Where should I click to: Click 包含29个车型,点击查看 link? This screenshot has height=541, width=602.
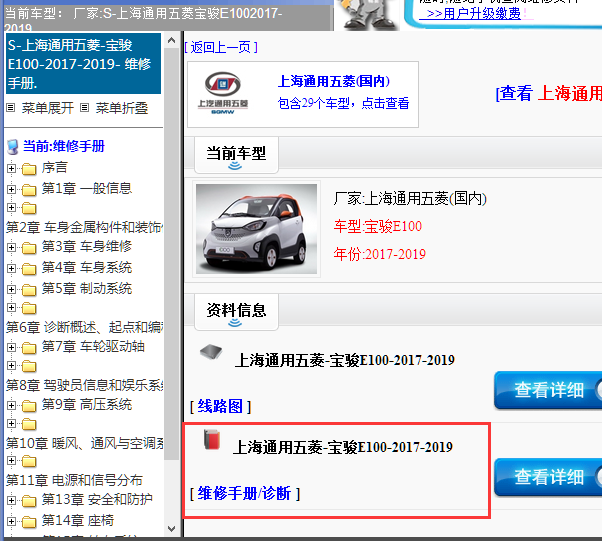point(344,103)
